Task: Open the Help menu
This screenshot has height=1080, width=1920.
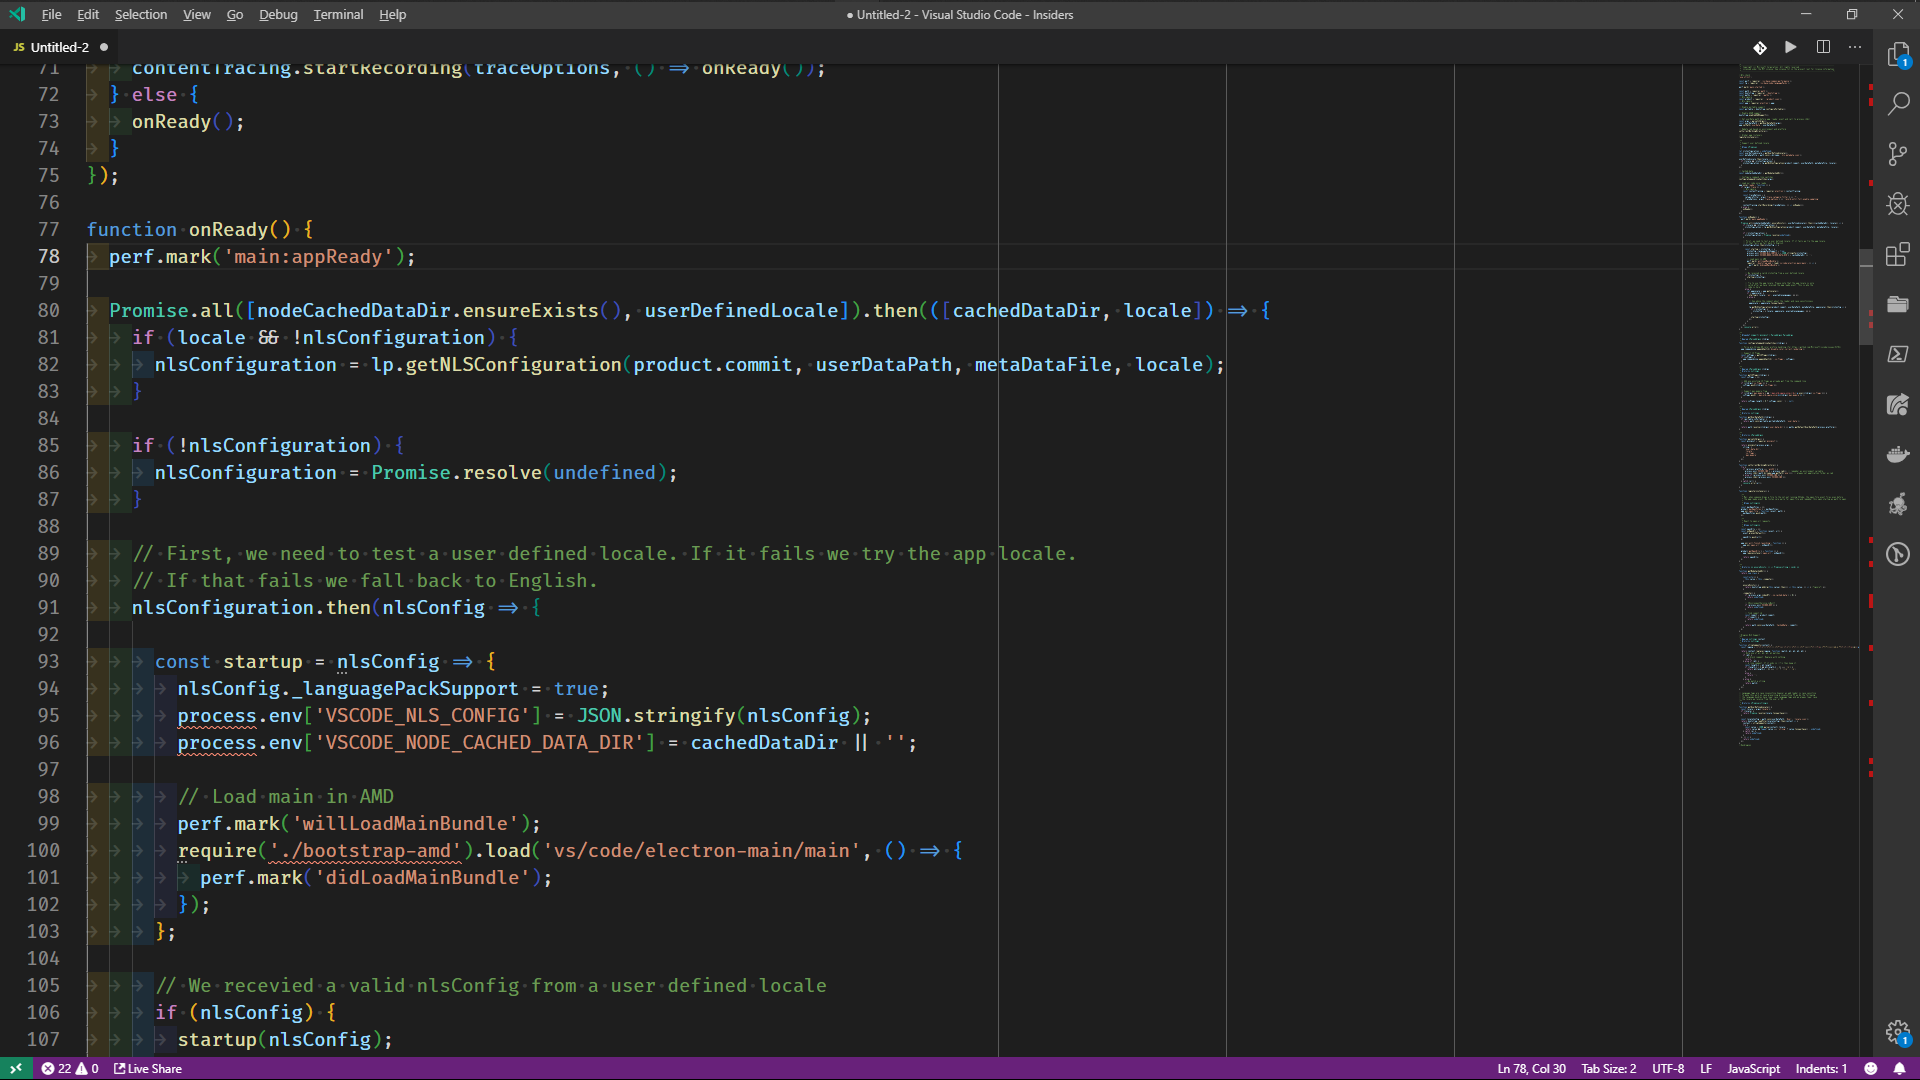Action: (392, 14)
